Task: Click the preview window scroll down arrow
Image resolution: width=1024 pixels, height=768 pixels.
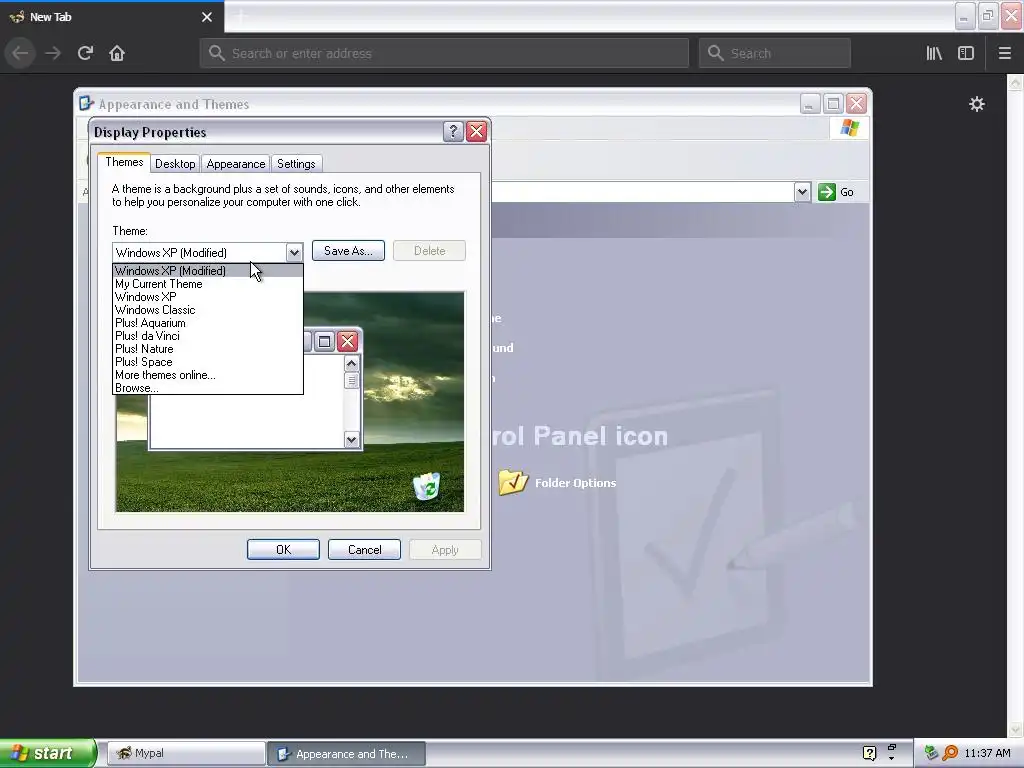Action: [351, 440]
